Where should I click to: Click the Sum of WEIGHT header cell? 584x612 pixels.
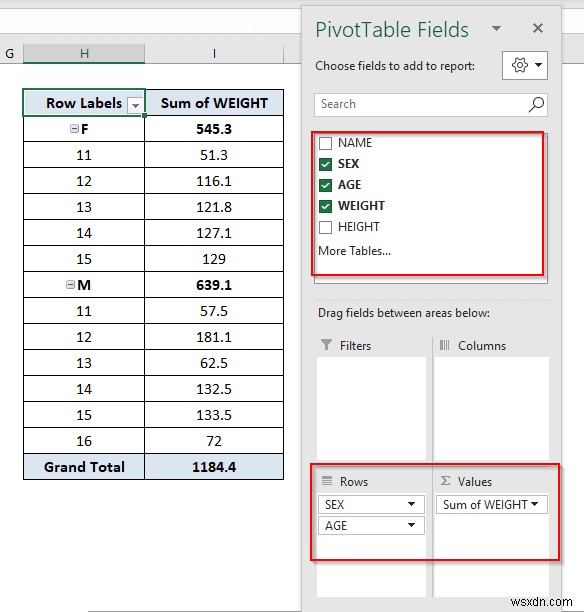[x=214, y=103]
